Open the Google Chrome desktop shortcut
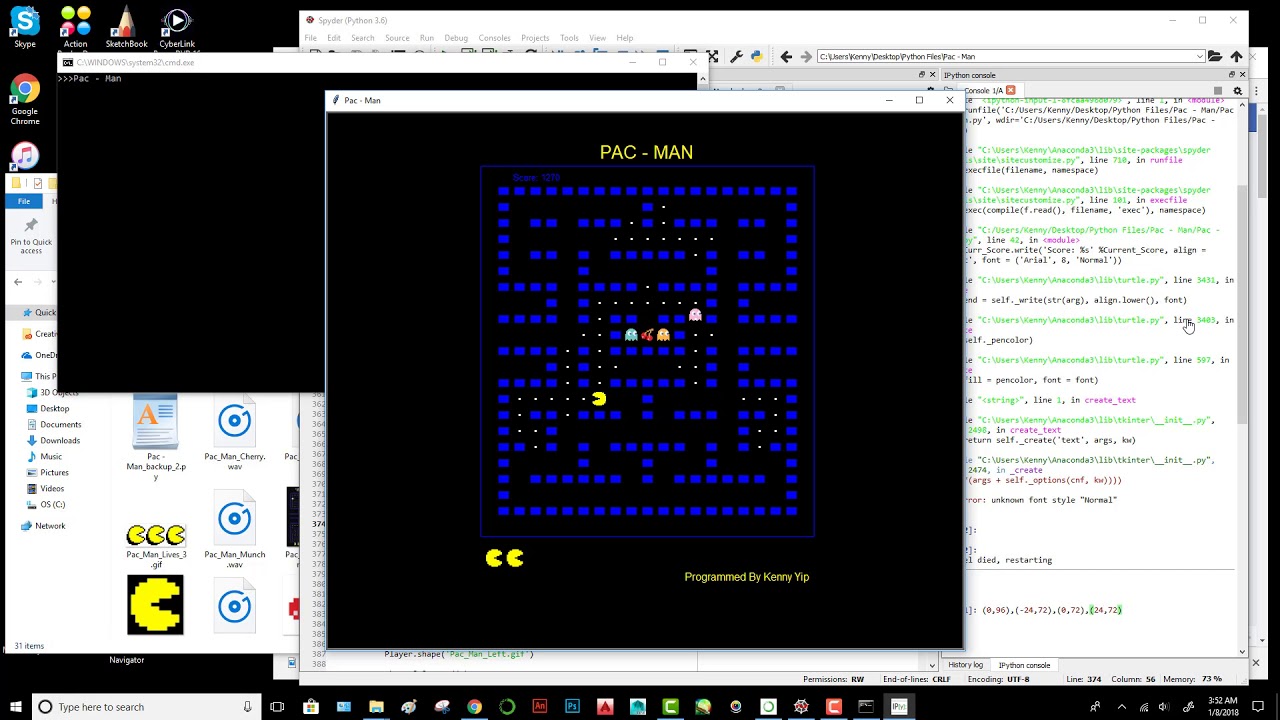This screenshot has height=720, width=1280. (x=25, y=101)
